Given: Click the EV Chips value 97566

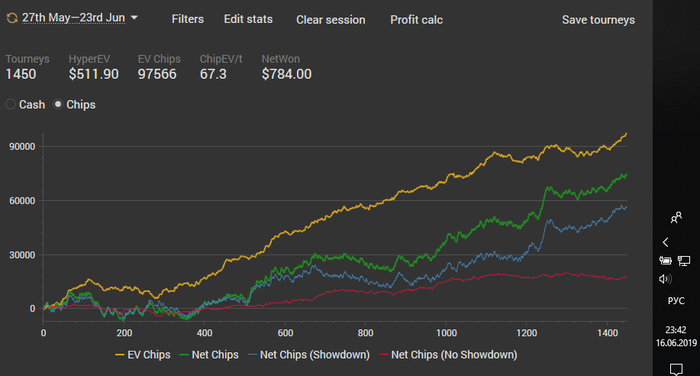Looking at the screenshot, I should point(157,74).
